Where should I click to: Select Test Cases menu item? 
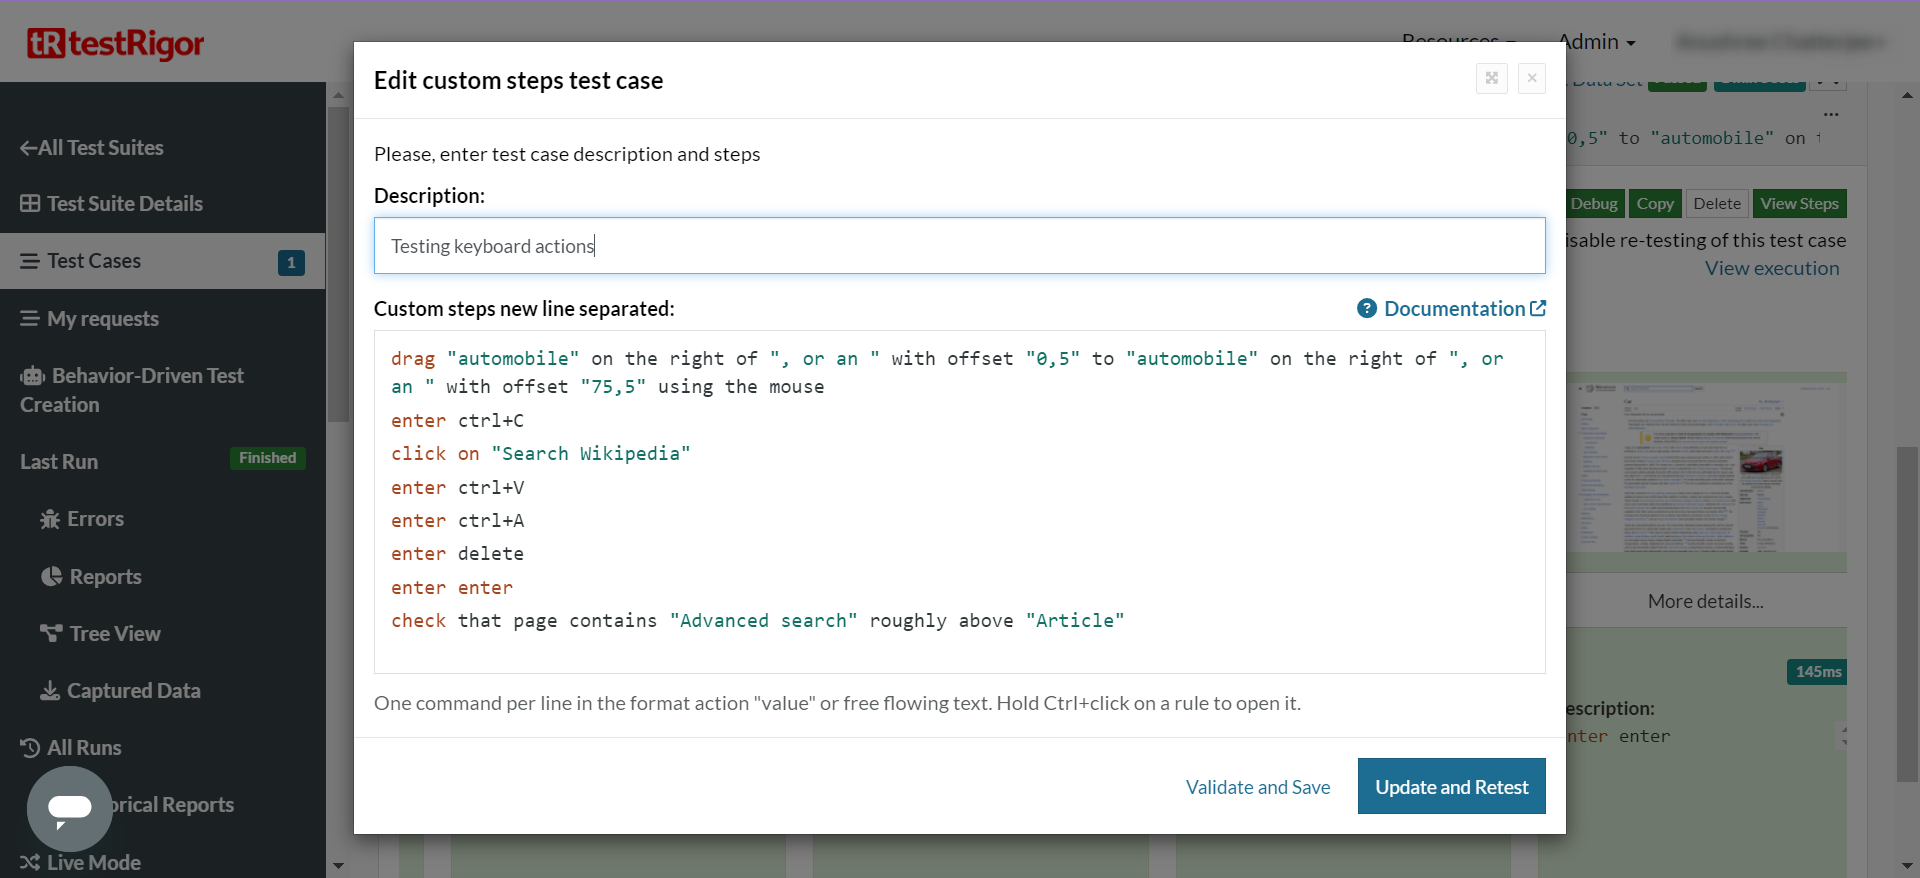(x=94, y=261)
